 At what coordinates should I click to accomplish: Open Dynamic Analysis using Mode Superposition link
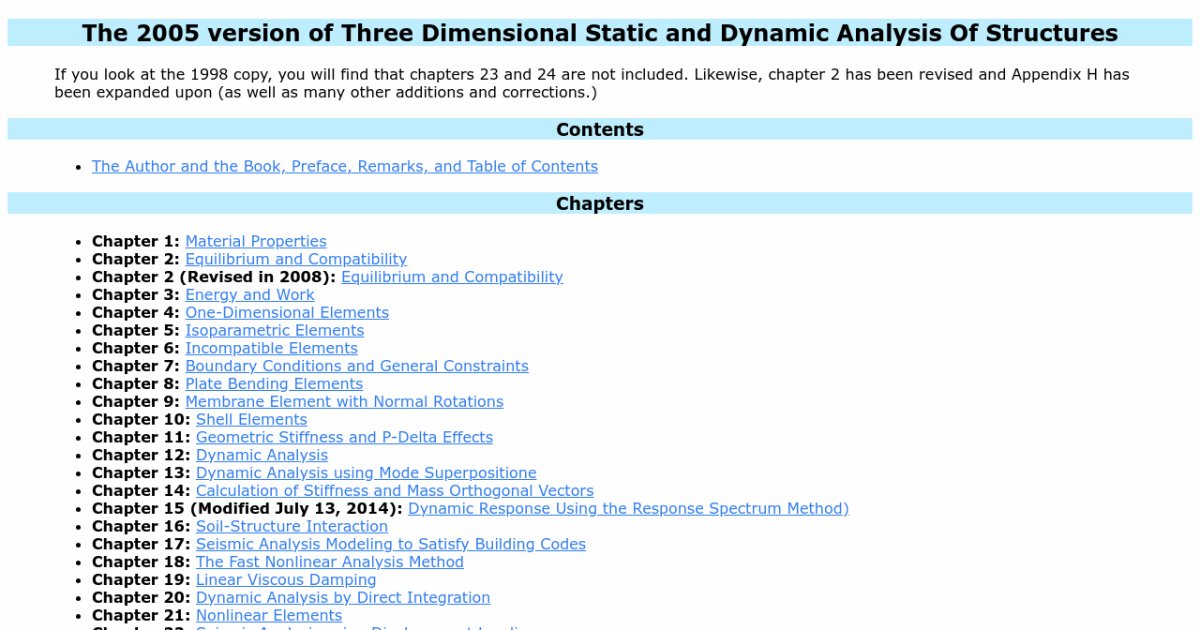pos(366,473)
